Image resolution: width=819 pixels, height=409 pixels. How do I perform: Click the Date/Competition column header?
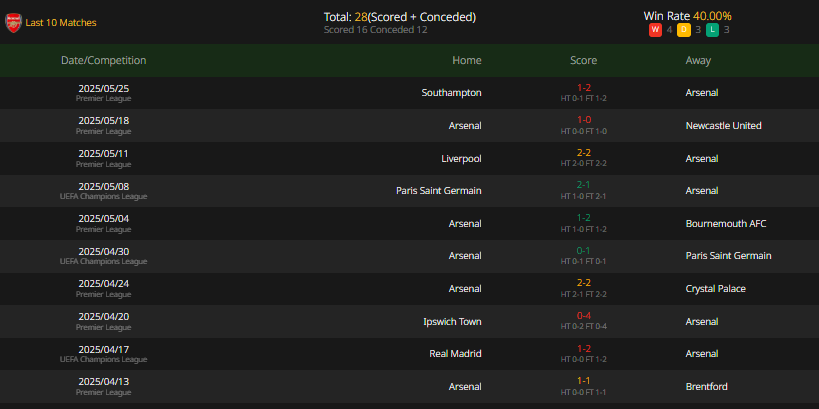pos(103,61)
